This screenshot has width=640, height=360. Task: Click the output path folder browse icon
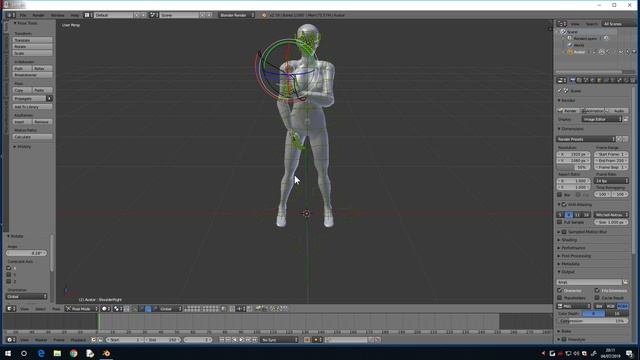tap(625, 282)
